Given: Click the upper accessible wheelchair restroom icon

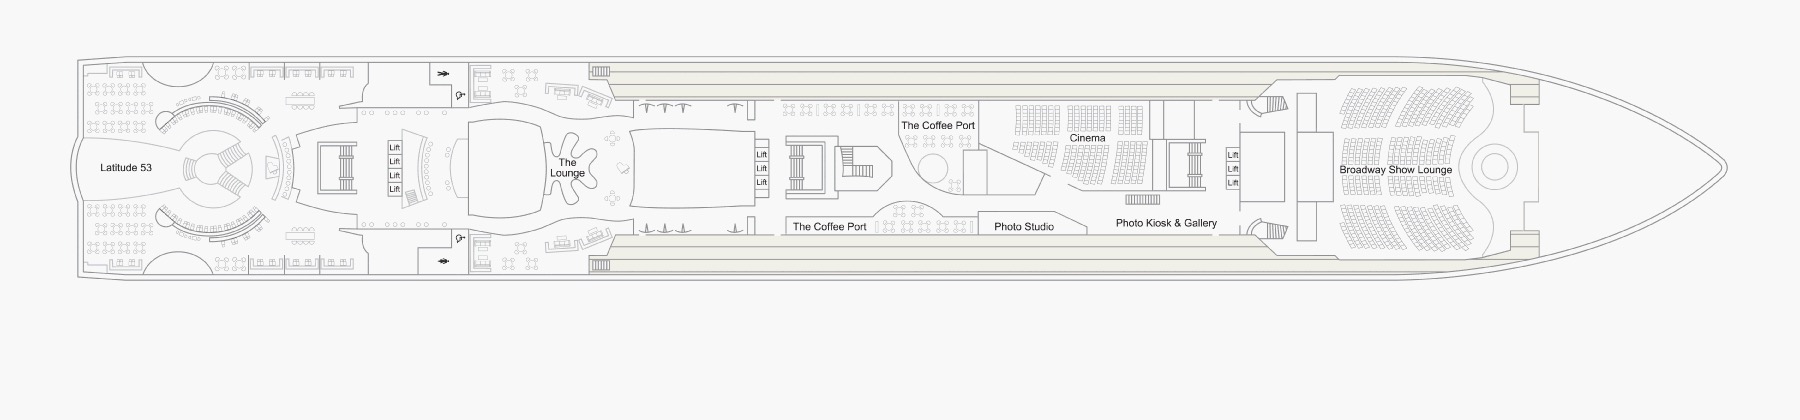Looking at the screenshot, I should pos(459,97).
